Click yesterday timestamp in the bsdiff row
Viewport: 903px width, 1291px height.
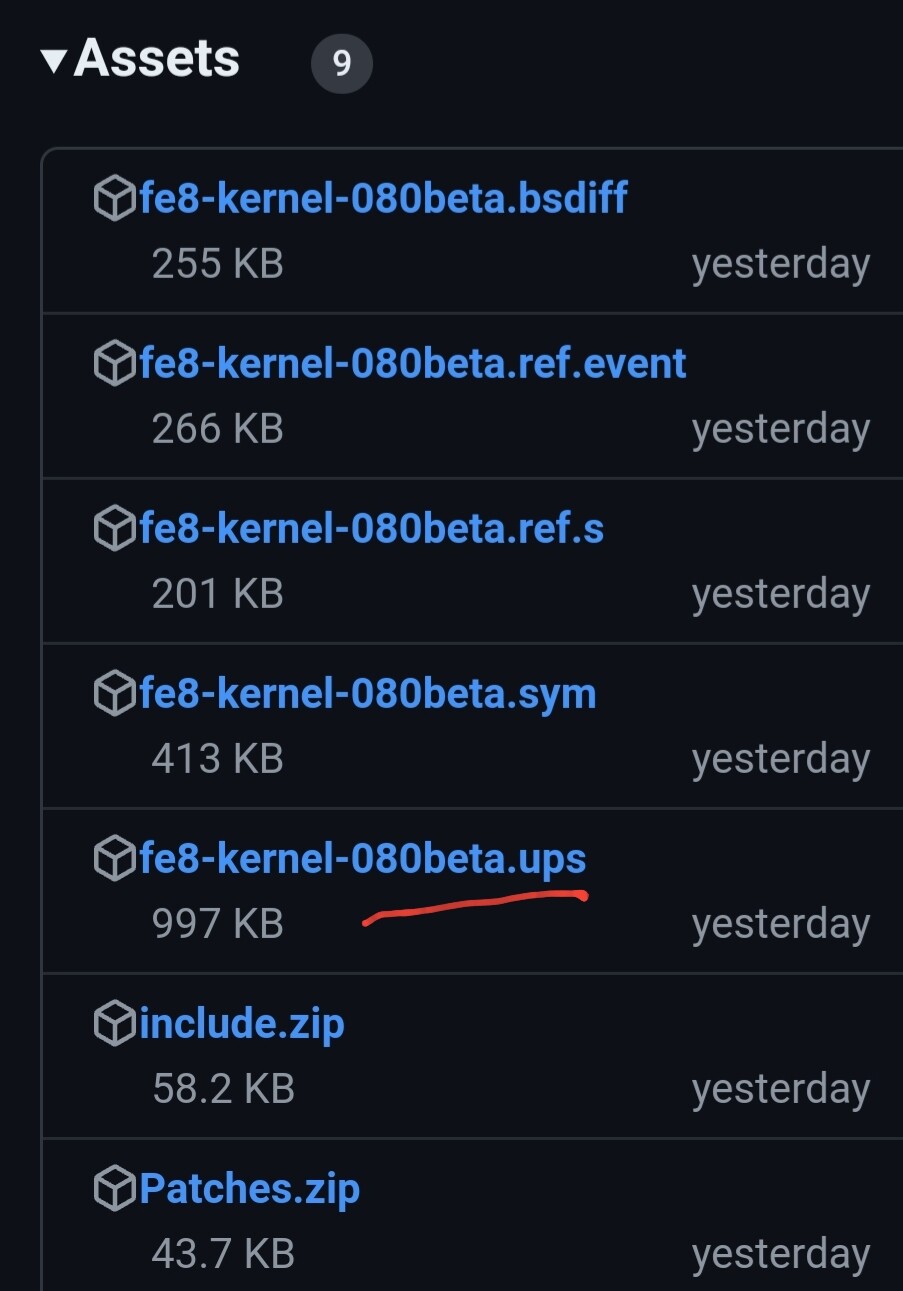tap(780, 264)
